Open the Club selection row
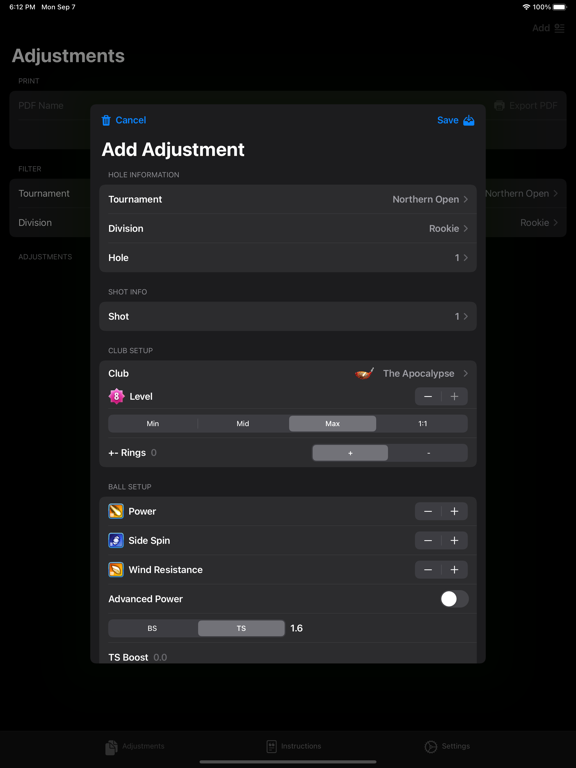The height and width of the screenshot is (768, 576). click(288, 374)
